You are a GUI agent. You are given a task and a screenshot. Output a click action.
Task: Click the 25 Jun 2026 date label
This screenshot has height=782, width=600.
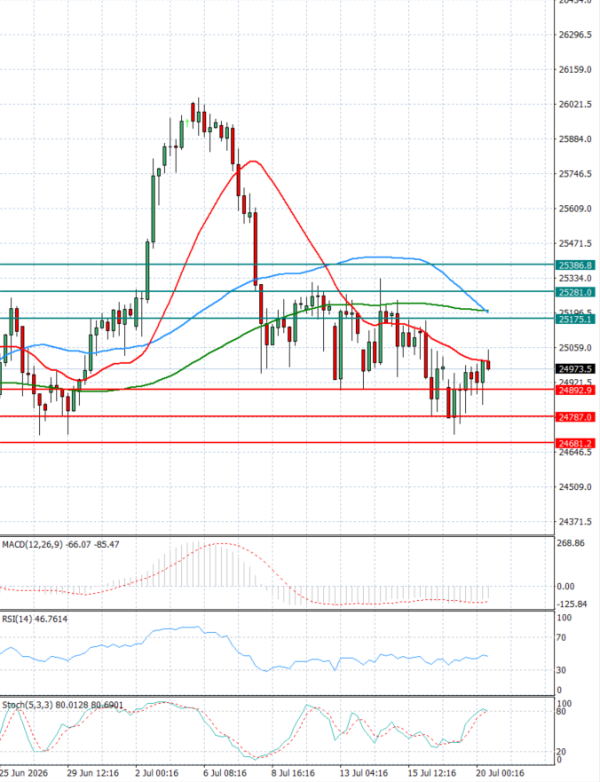click(x=24, y=773)
